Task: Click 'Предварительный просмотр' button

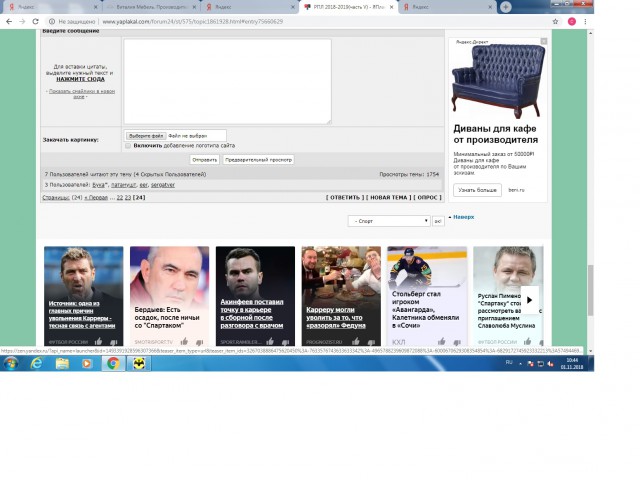Action: click(258, 160)
